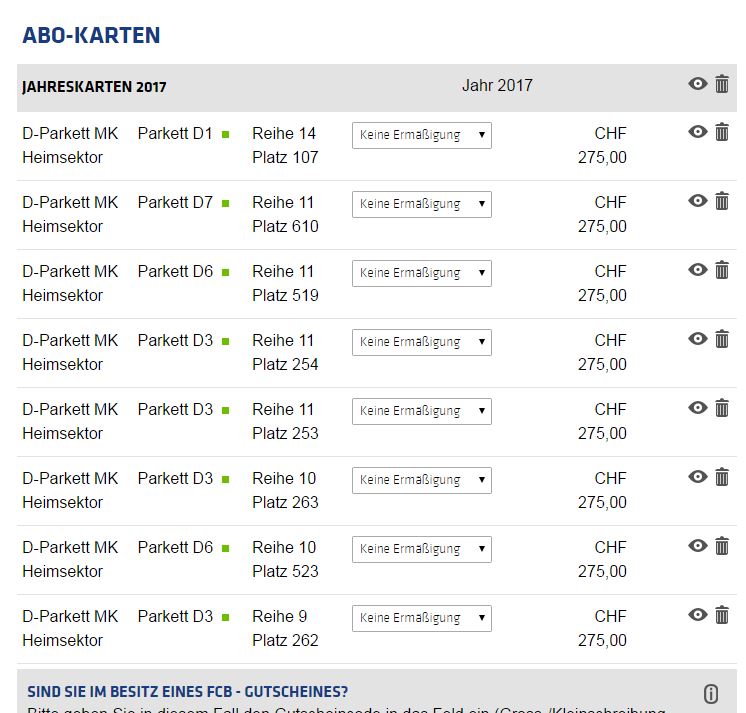Trash the Platz 253 ticket row
Screen dimensions: 746x713
click(x=722, y=408)
